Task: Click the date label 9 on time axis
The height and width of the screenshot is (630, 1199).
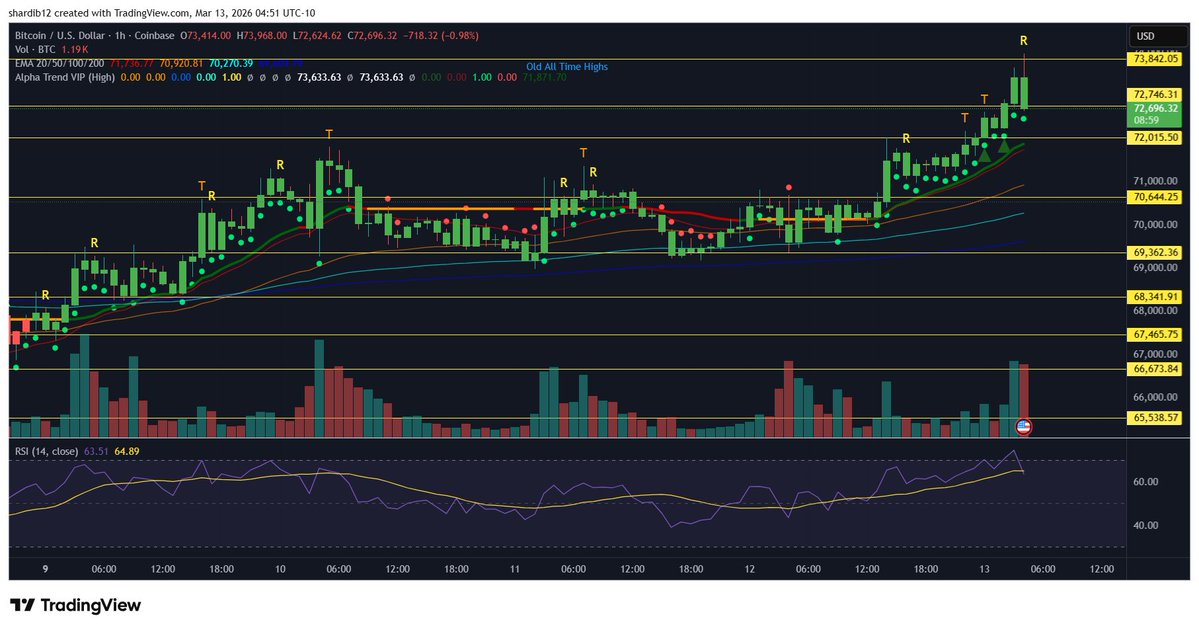Action: pos(45,569)
